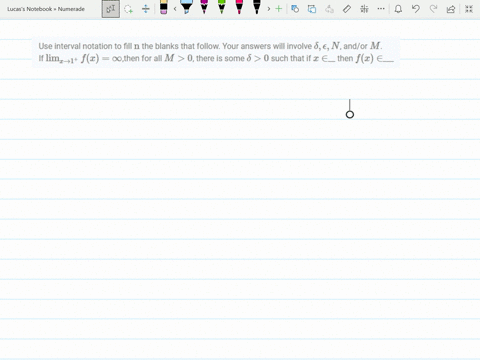Open the ruler tool
Viewport: 480px width, 360px height.
(x=347, y=9)
